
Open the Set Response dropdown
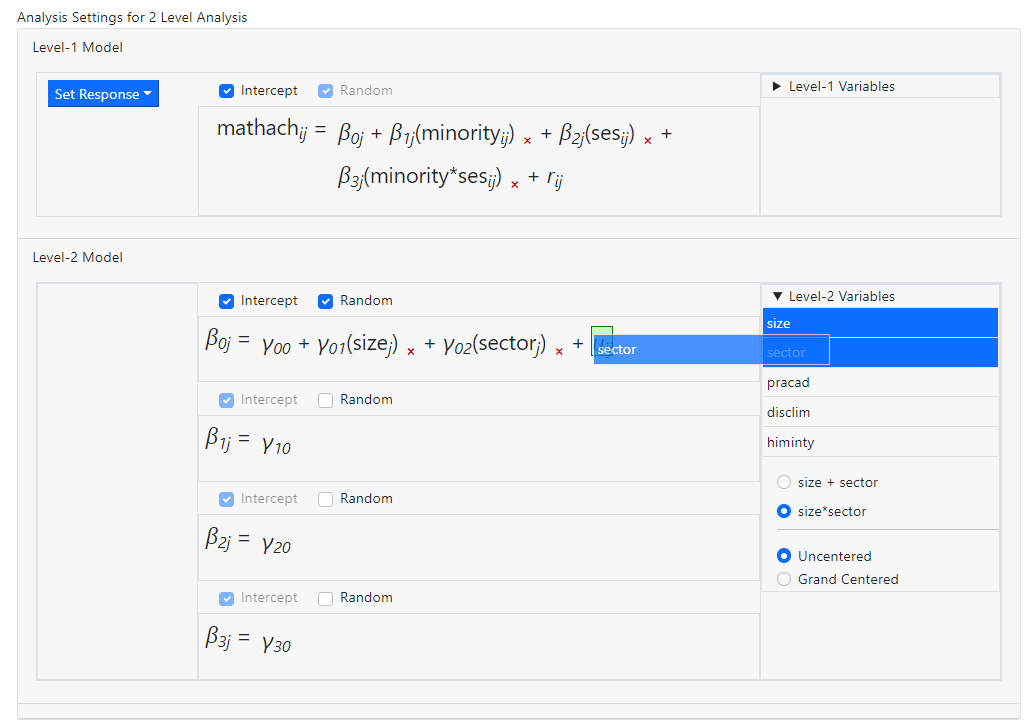(x=103, y=94)
